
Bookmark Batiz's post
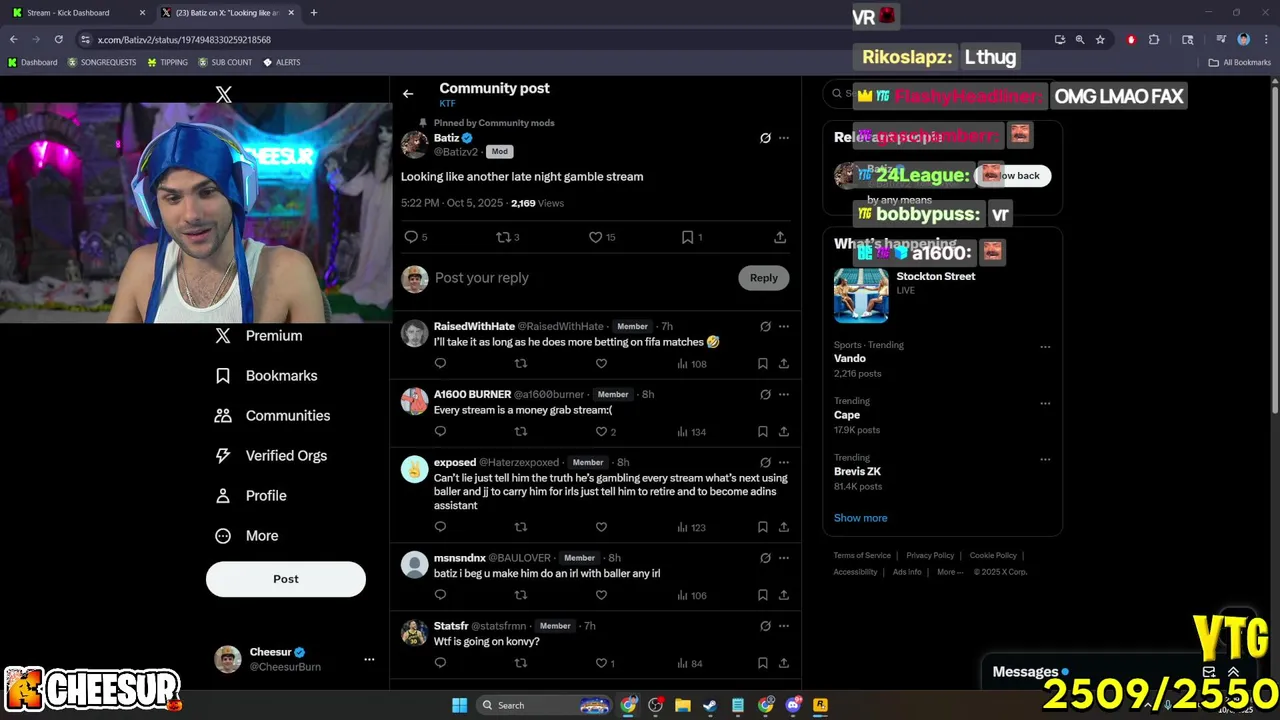pos(687,237)
